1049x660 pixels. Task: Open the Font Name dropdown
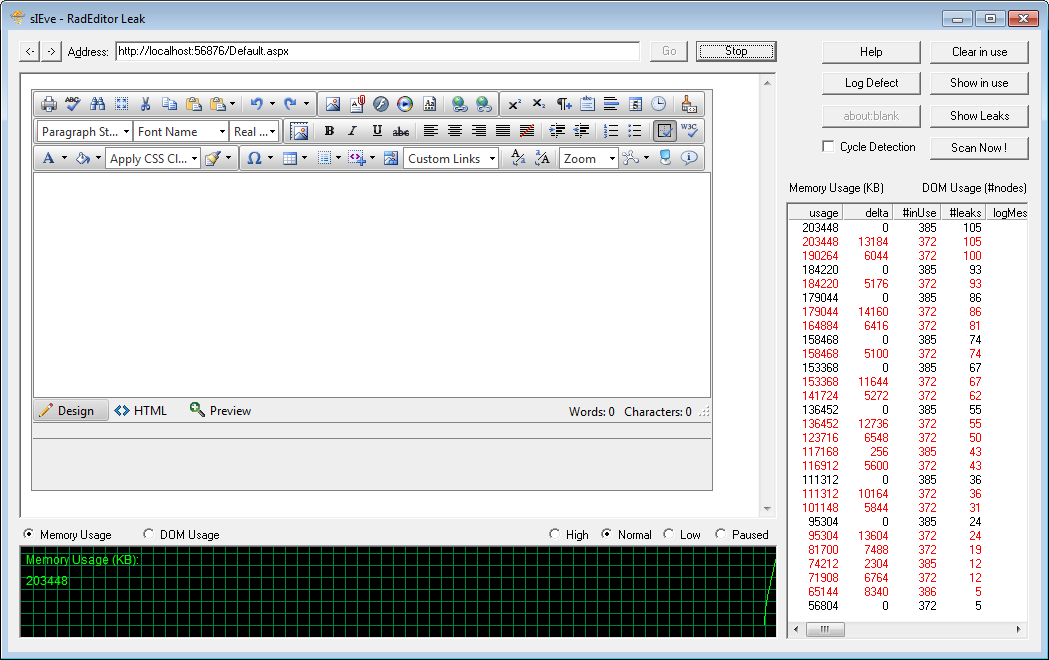tap(181, 132)
